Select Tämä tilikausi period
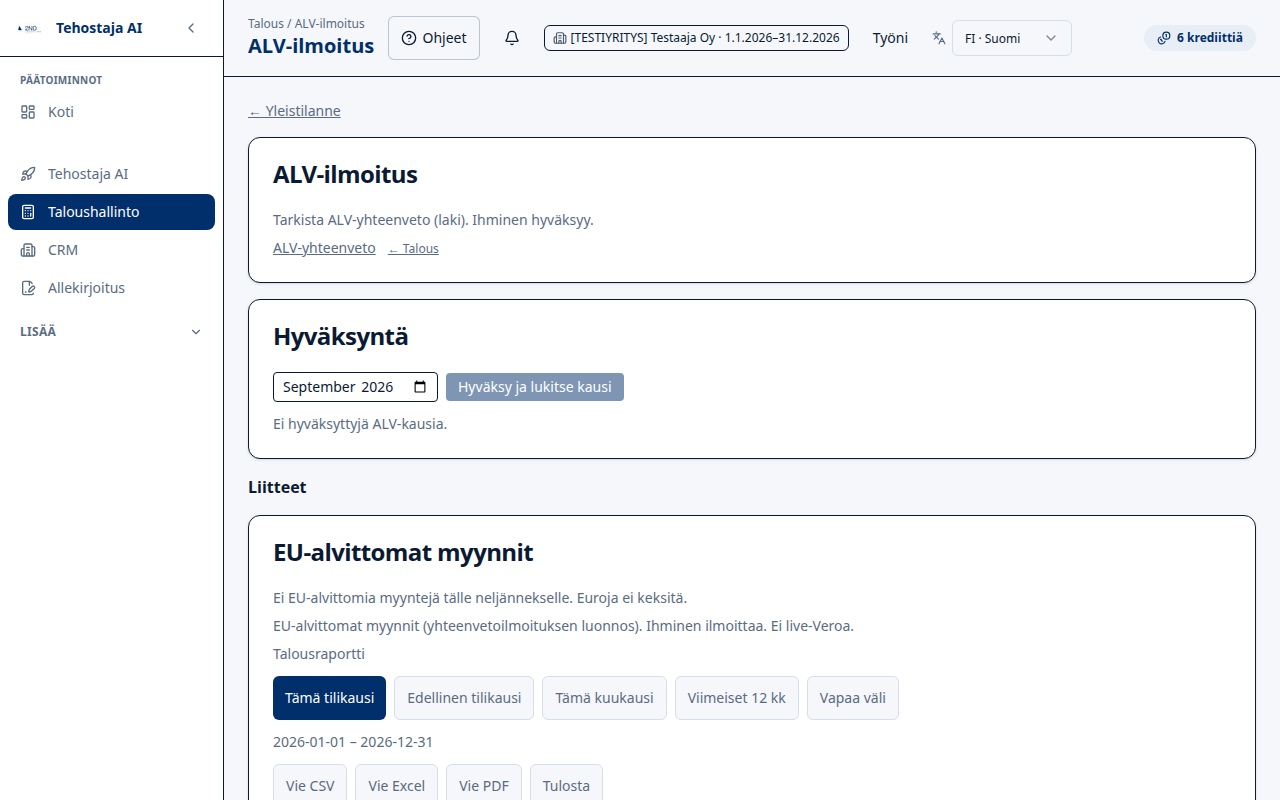1280x800 pixels. 329,698
